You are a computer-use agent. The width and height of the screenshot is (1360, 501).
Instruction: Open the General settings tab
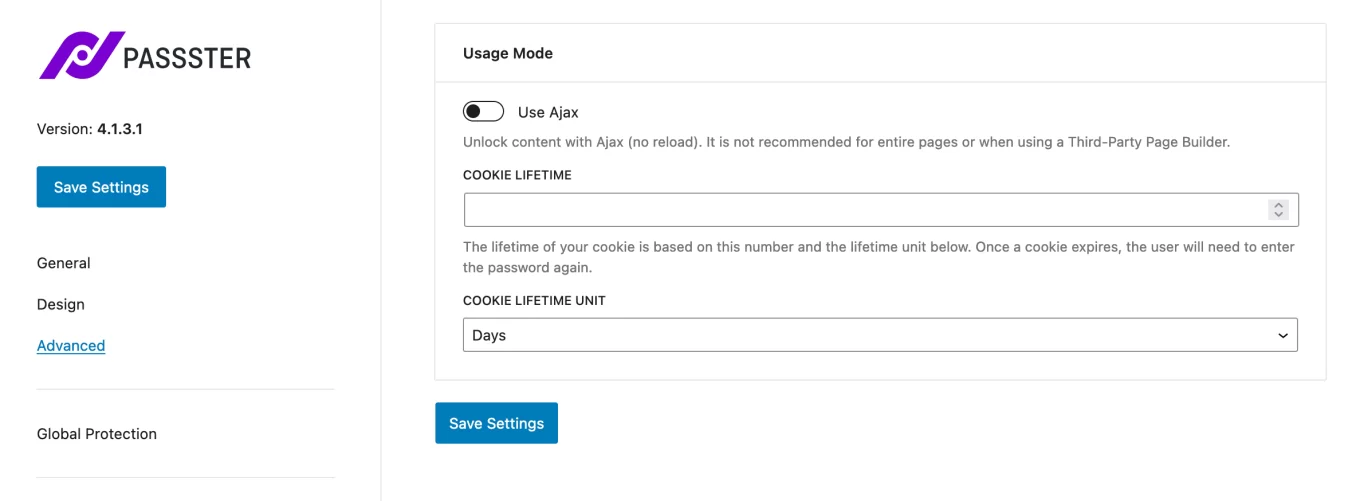coord(64,263)
